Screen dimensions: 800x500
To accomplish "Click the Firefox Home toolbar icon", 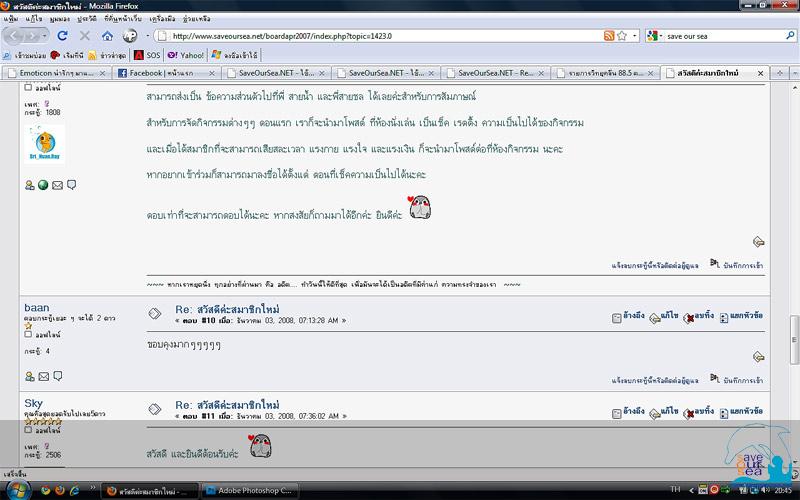I will [x=107, y=35].
